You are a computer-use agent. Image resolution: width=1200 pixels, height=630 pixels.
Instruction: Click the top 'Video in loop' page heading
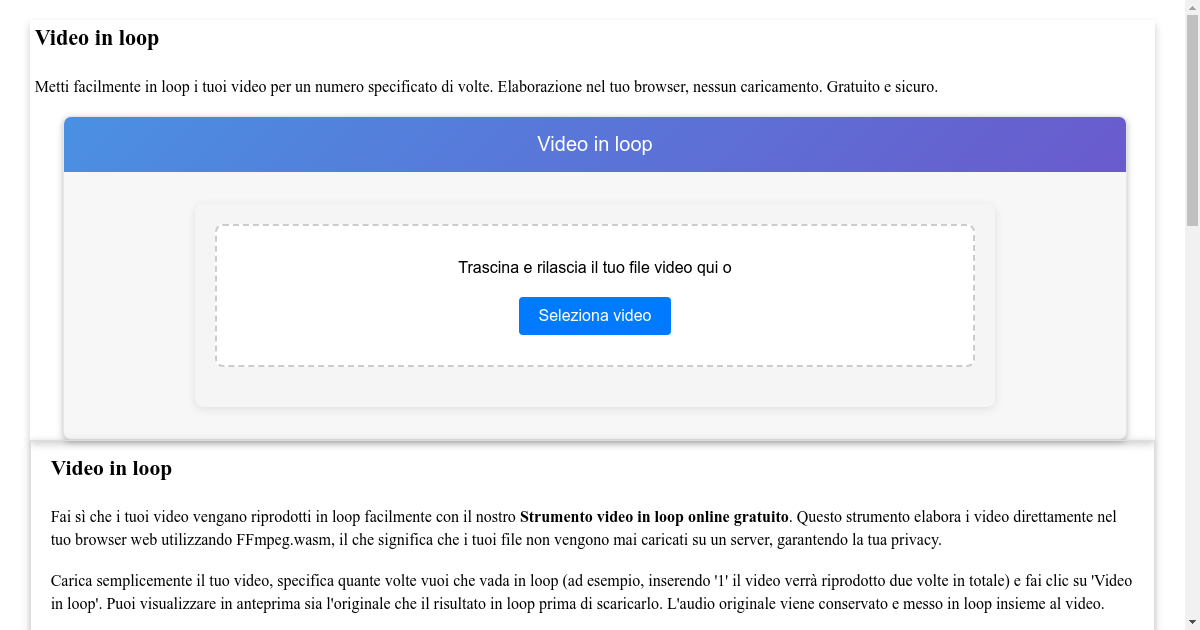97,38
